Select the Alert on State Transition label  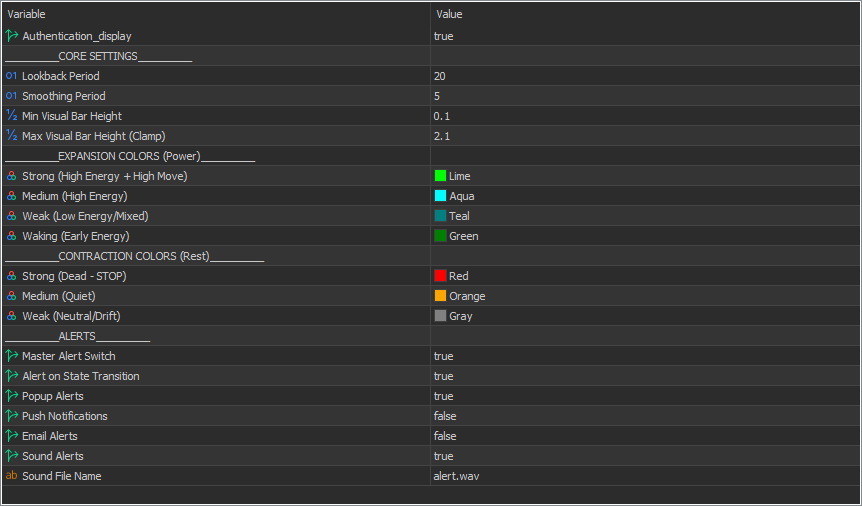coord(81,376)
